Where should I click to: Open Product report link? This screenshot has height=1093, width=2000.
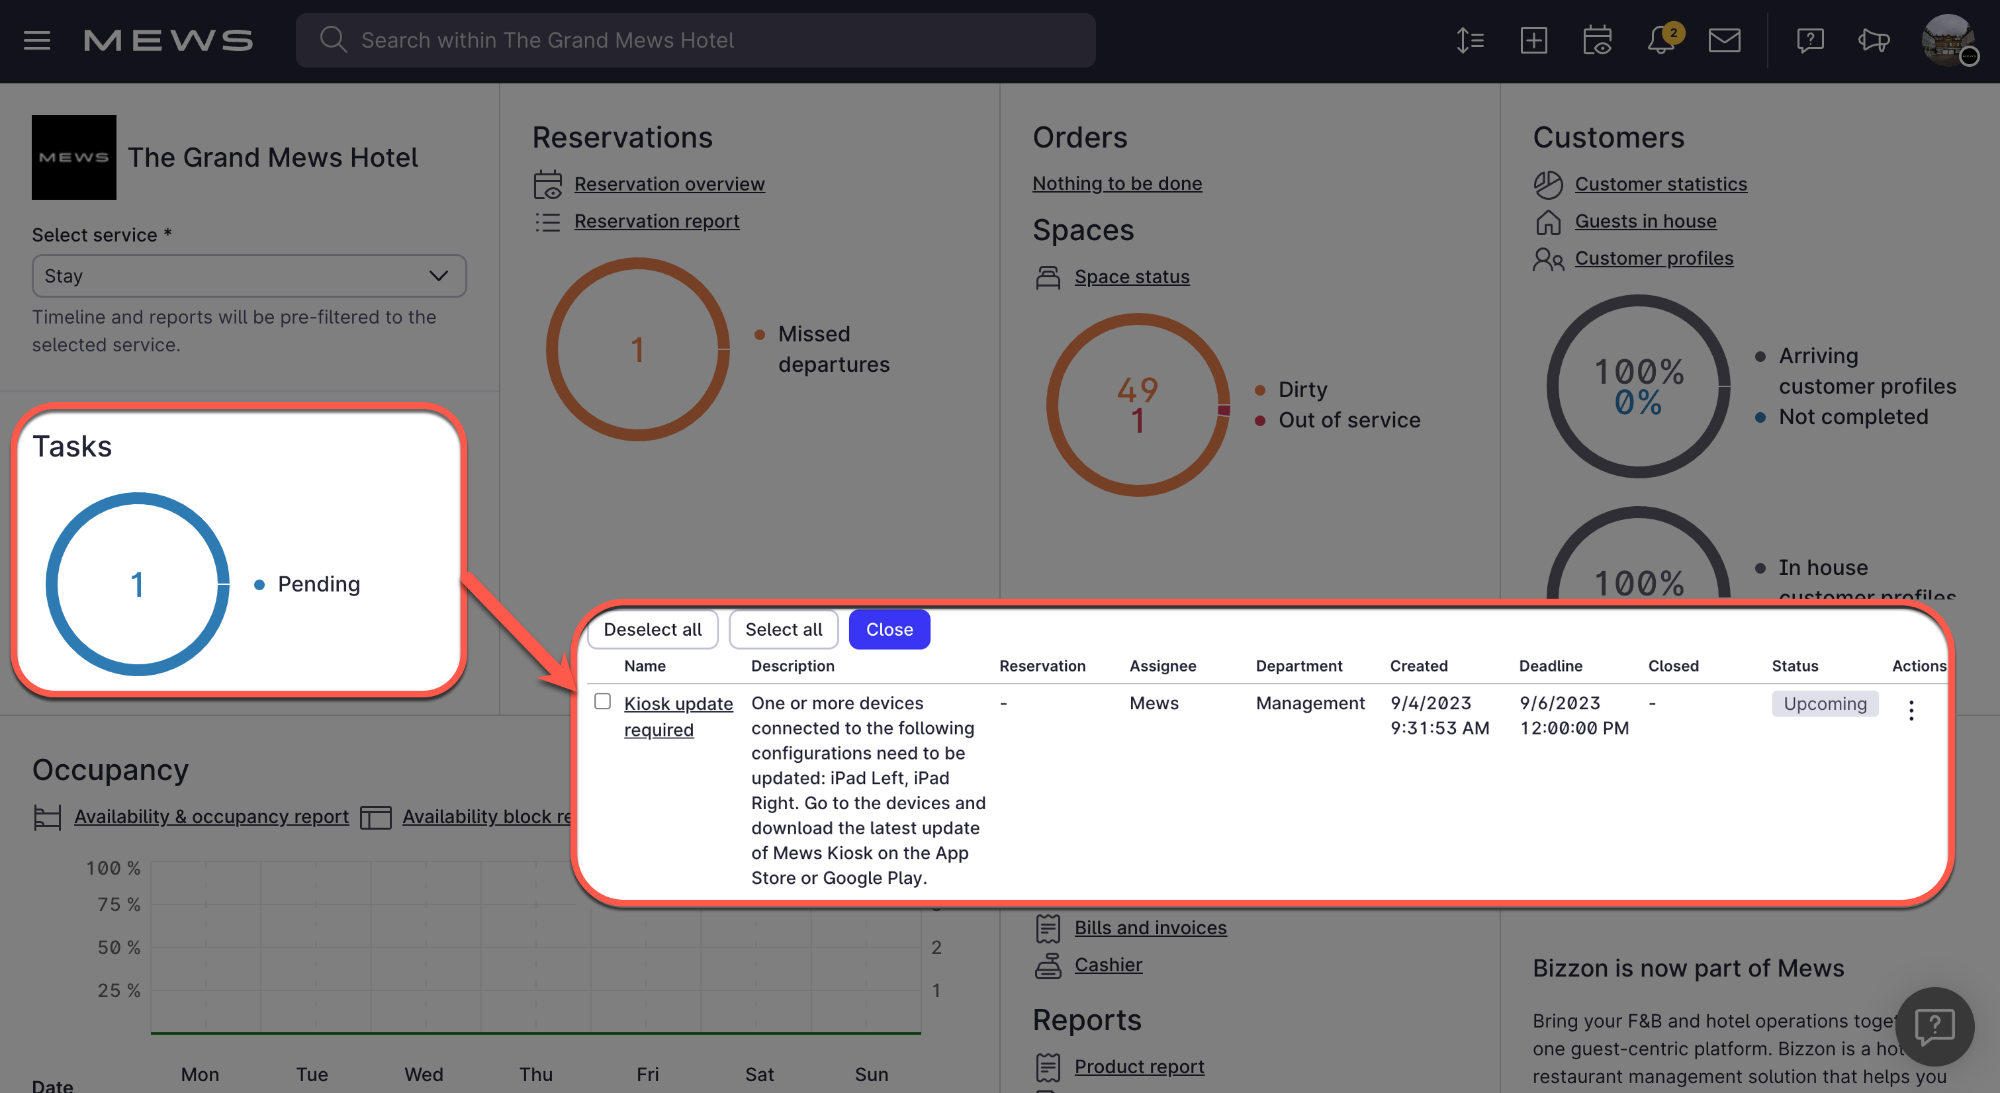click(x=1139, y=1067)
